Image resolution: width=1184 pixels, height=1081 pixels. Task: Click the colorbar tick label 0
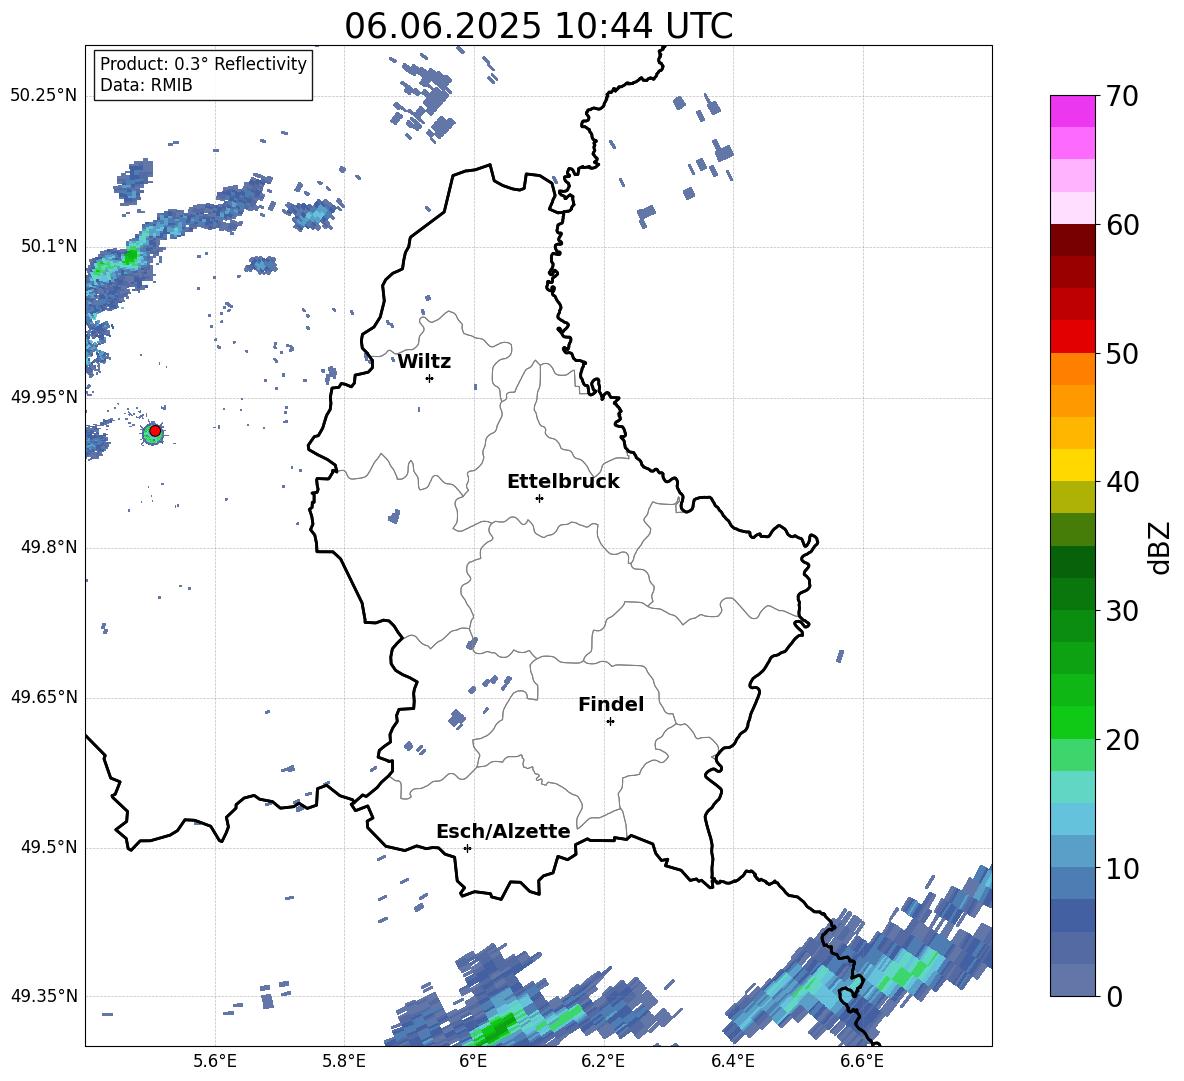[1115, 996]
